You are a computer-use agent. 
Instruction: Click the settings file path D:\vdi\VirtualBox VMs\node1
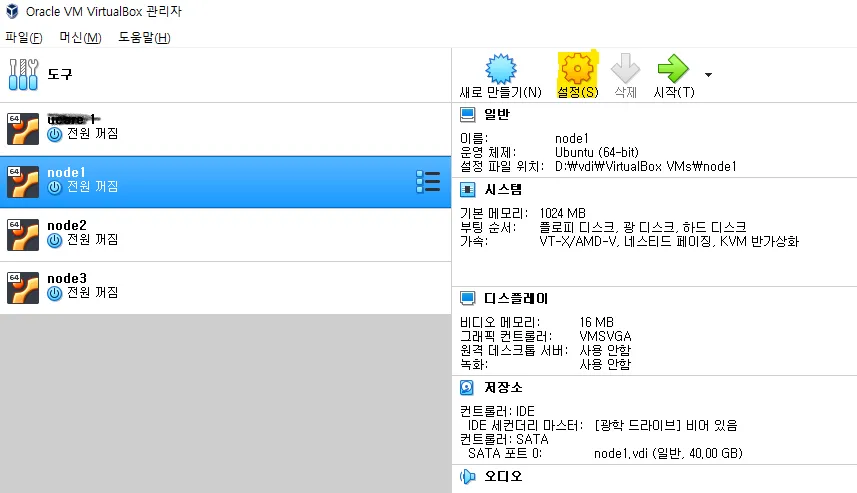tap(645, 166)
